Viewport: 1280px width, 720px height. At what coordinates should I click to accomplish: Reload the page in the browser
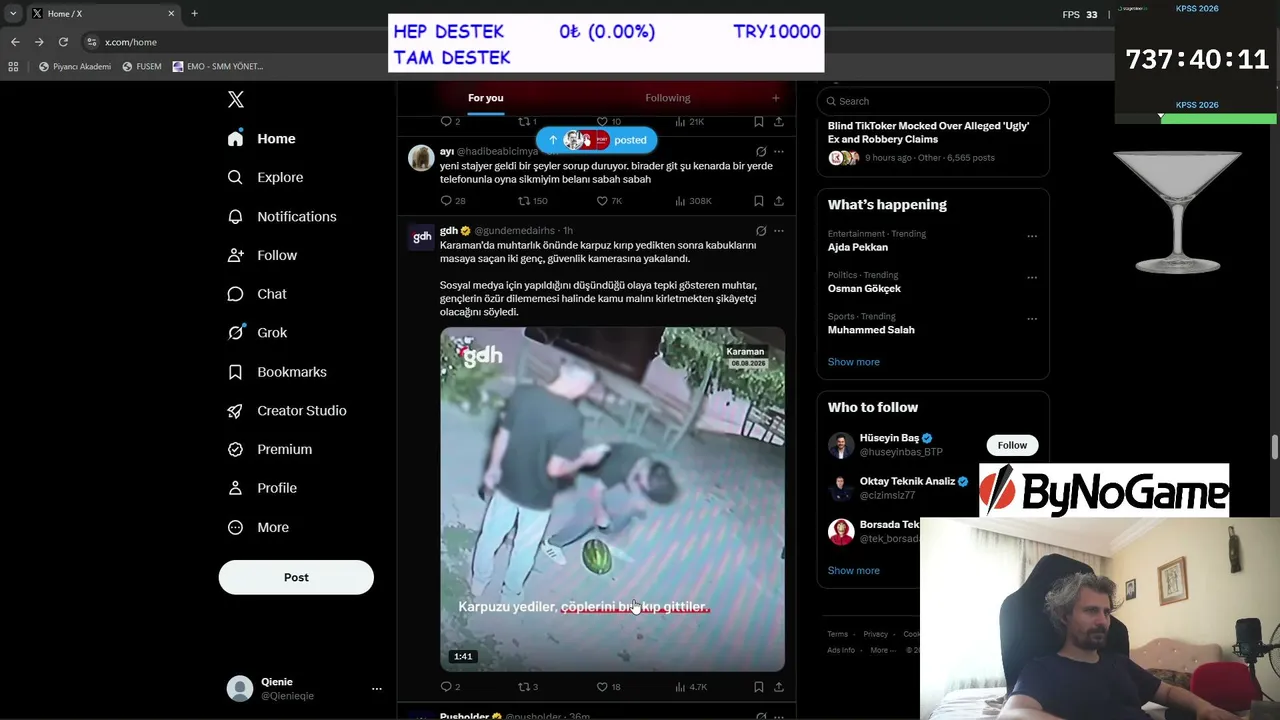[x=63, y=42]
